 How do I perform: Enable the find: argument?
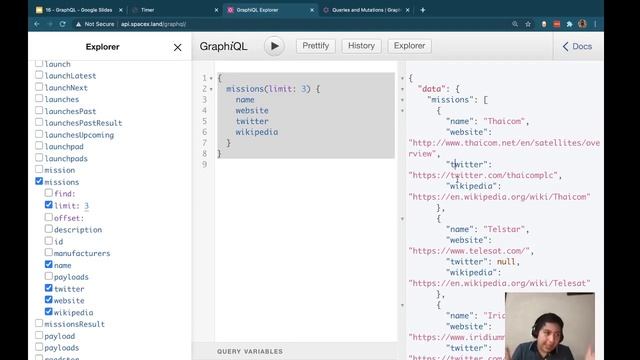point(49,193)
